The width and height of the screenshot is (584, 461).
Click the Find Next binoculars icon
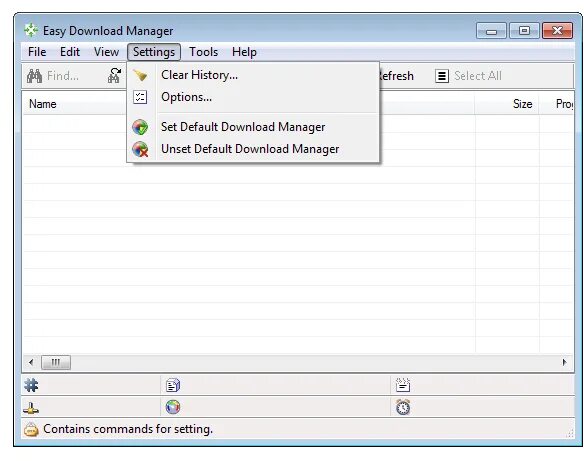tap(114, 76)
